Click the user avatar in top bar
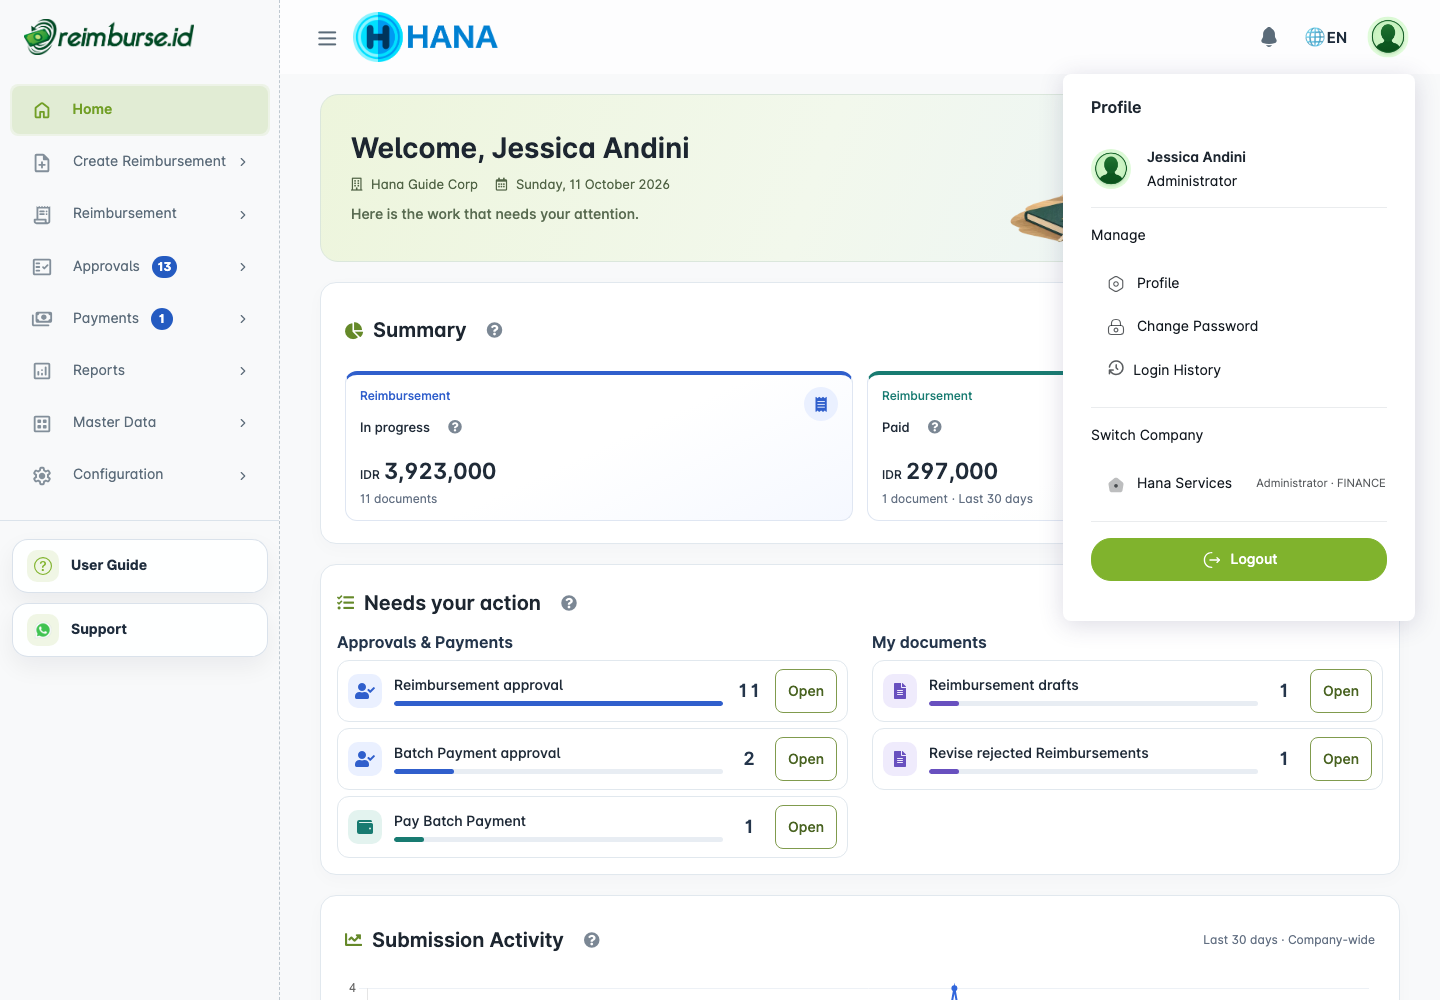Viewport: 1440px width, 1000px height. point(1388,37)
